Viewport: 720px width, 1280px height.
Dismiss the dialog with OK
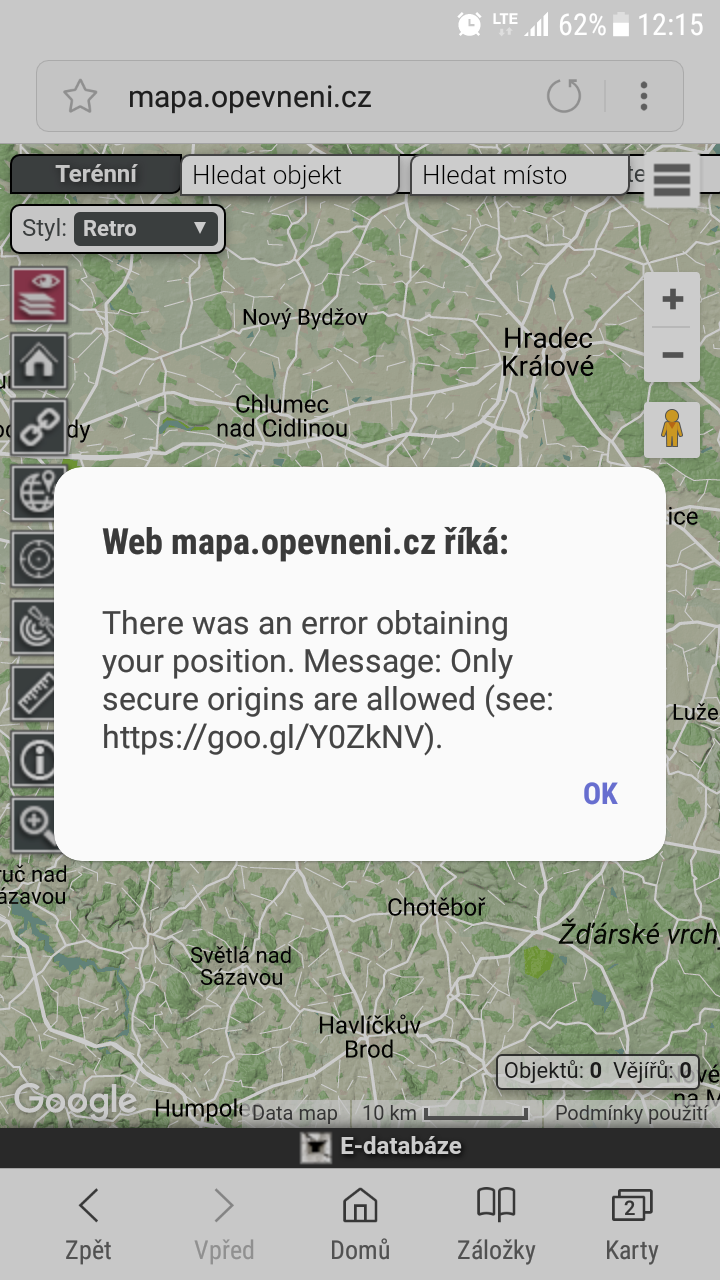(x=601, y=793)
